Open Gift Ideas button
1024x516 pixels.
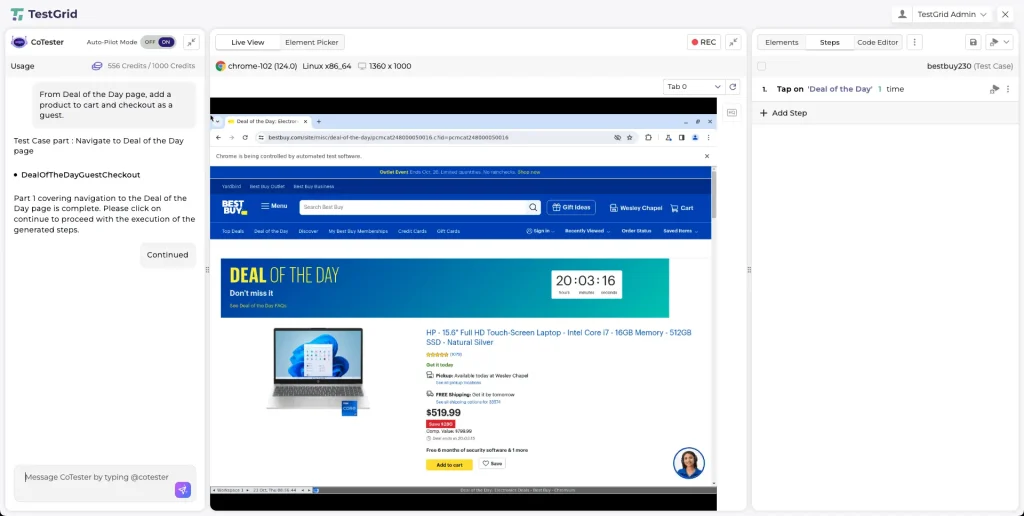click(571, 208)
